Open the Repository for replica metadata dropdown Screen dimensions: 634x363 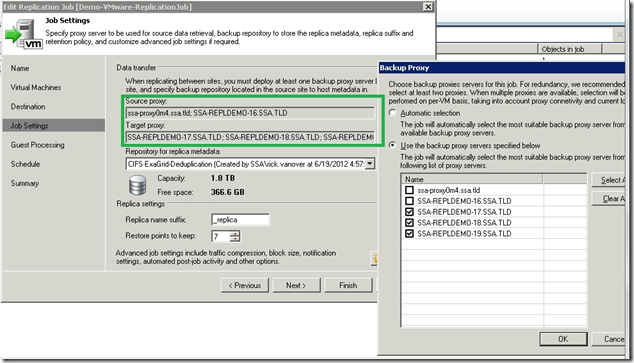[x=370, y=164]
